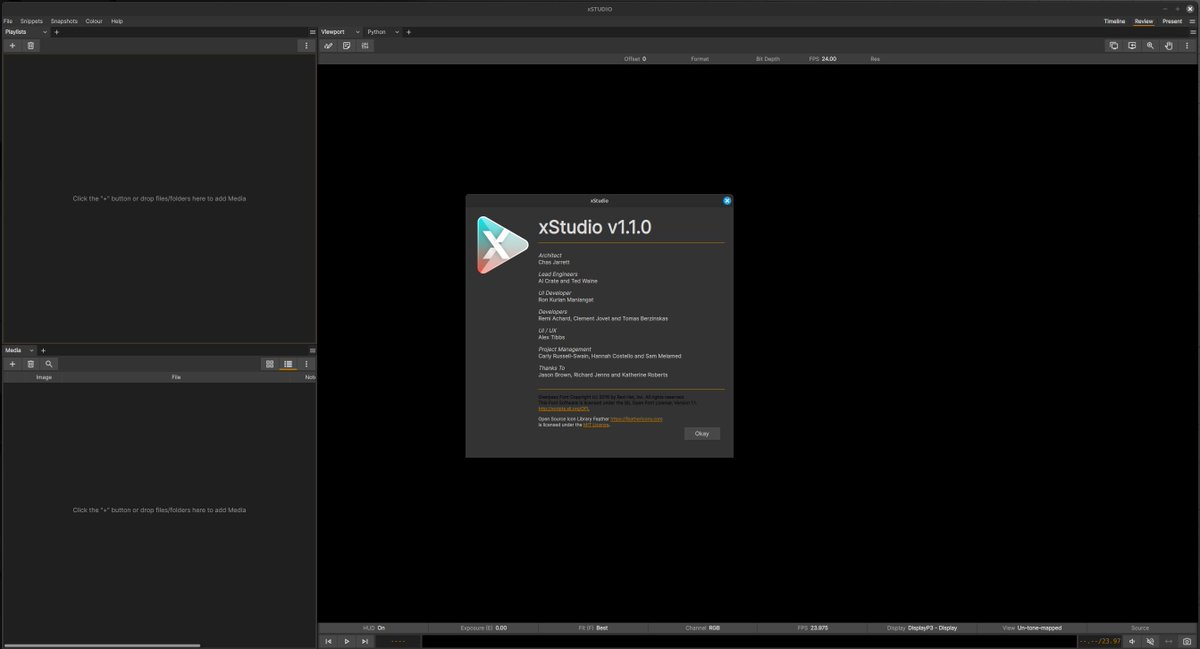Open the colour sliders tool in viewport toolbar
1200x649 pixels.
(365, 46)
